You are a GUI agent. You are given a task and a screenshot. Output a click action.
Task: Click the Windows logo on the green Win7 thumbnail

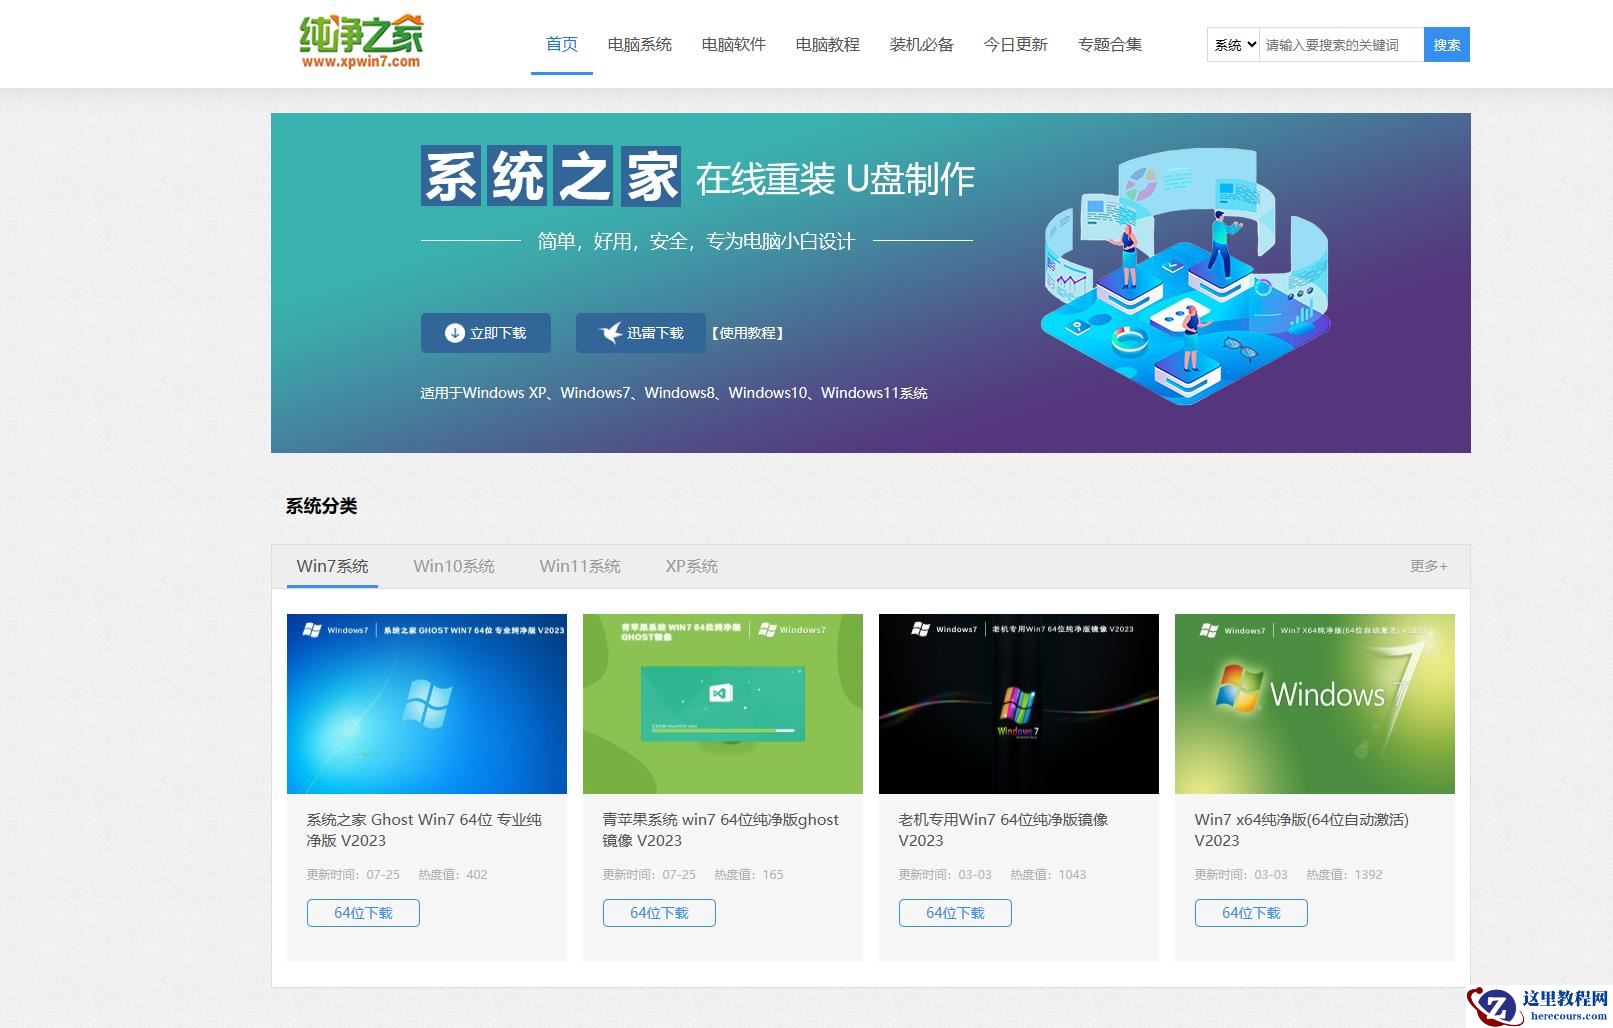click(1240, 687)
